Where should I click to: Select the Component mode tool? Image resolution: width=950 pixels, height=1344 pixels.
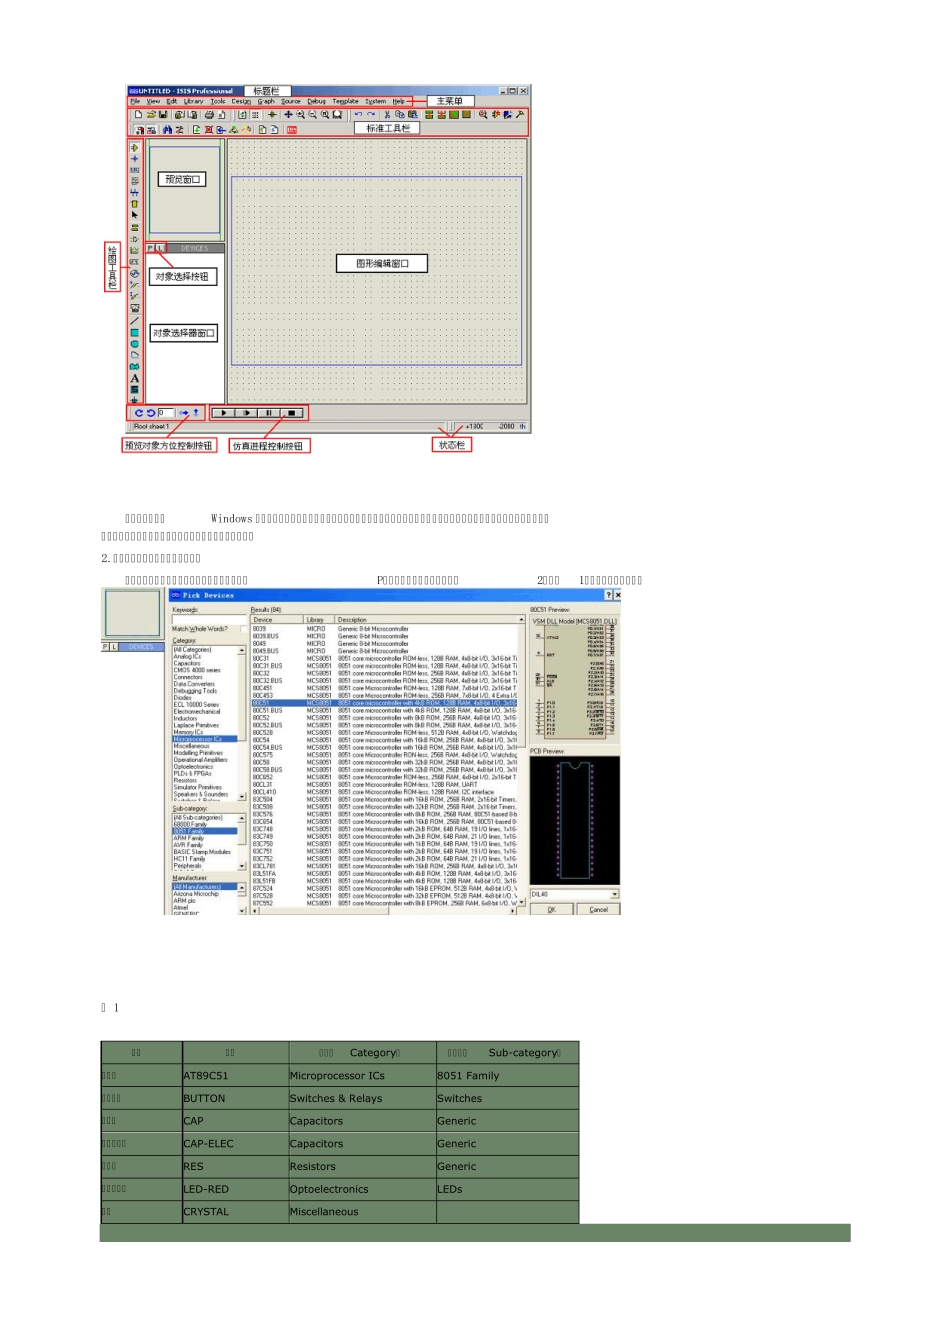click(135, 148)
